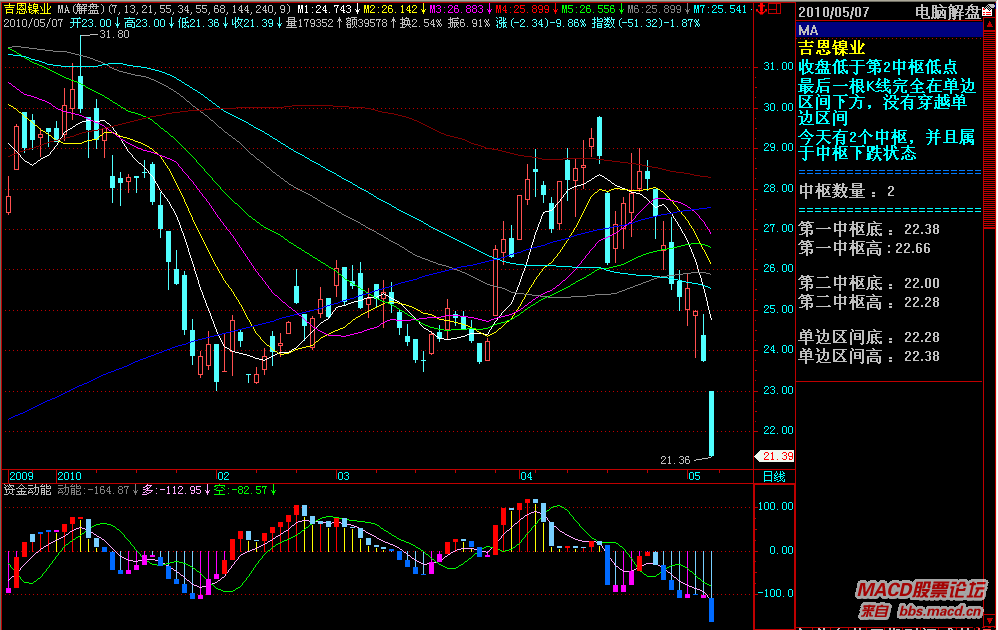Click the 第一中枢底：22.38 line

coord(869,229)
